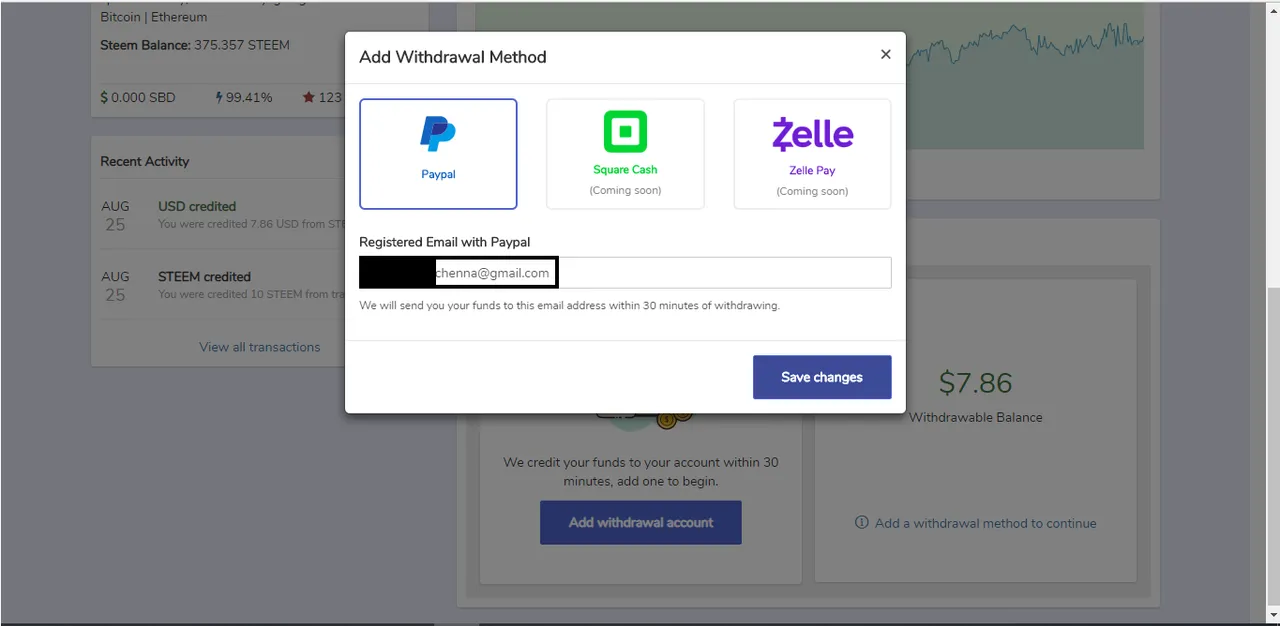
Task: Click the purple Zelle logo
Action: point(812,134)
